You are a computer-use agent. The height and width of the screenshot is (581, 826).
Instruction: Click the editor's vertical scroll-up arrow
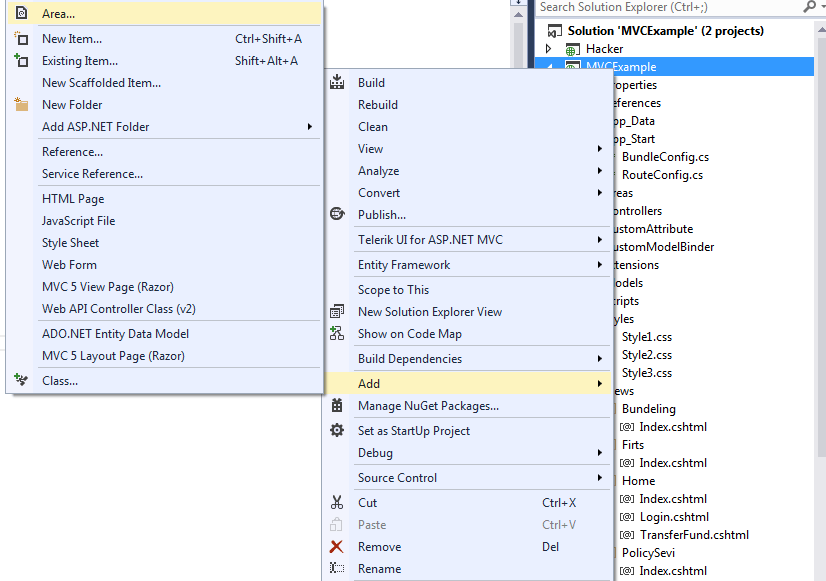click(518, 15)
